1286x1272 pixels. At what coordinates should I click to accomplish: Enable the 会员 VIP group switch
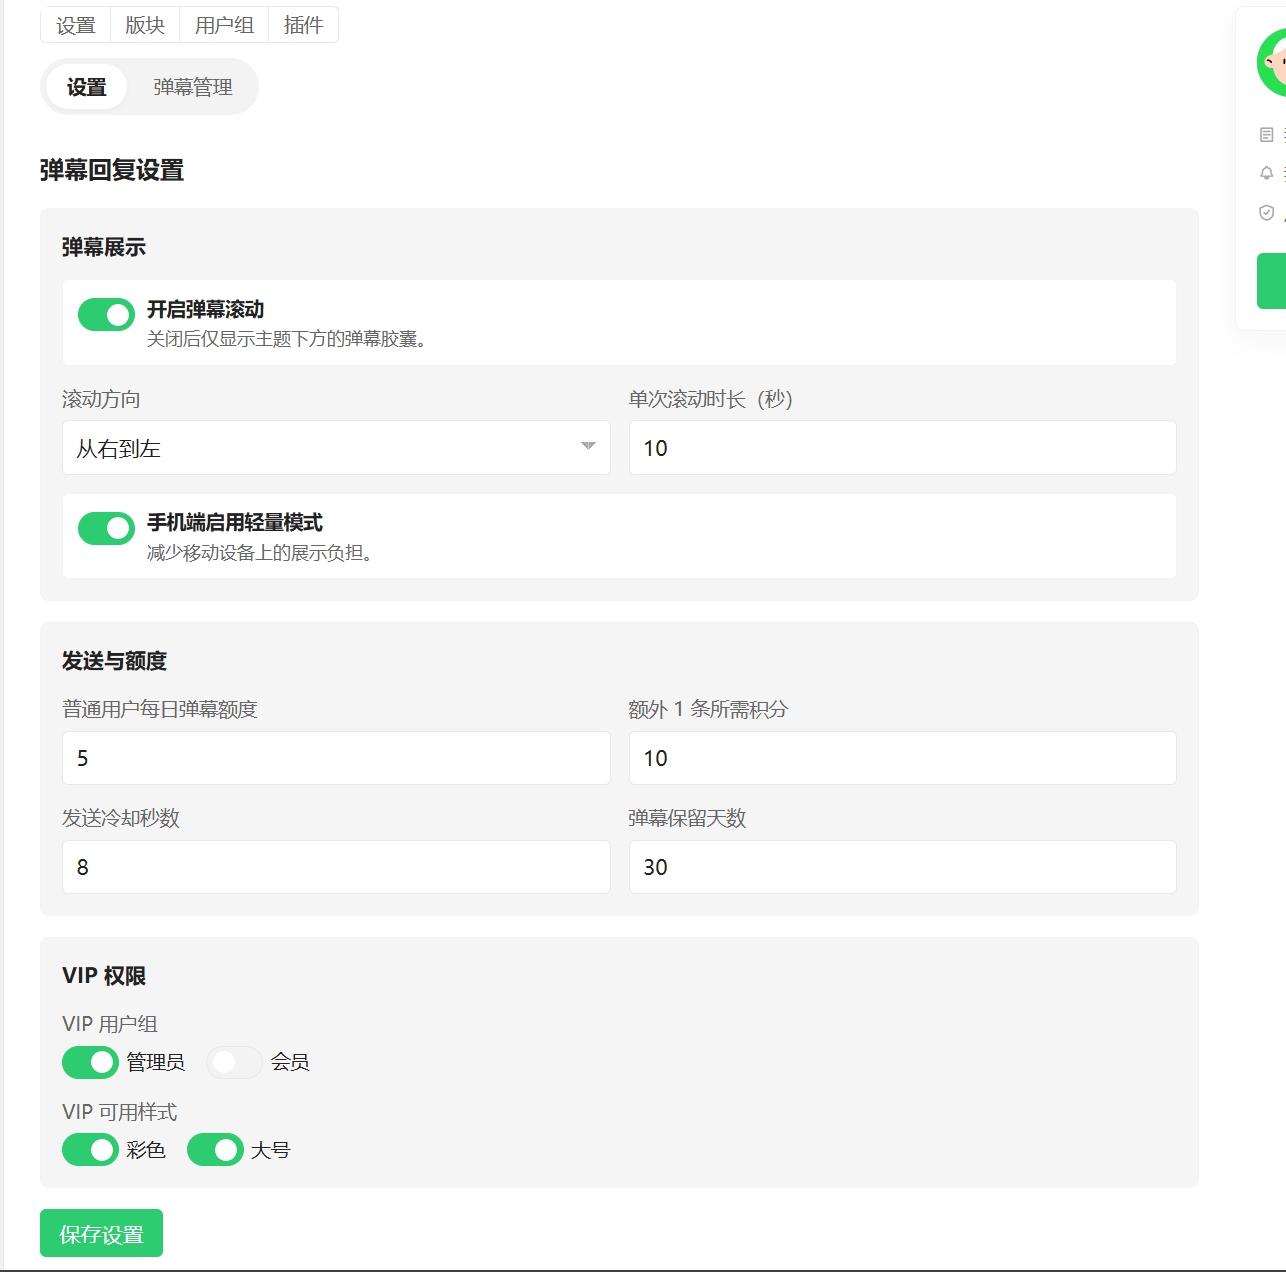click(x=234, y=1062)
